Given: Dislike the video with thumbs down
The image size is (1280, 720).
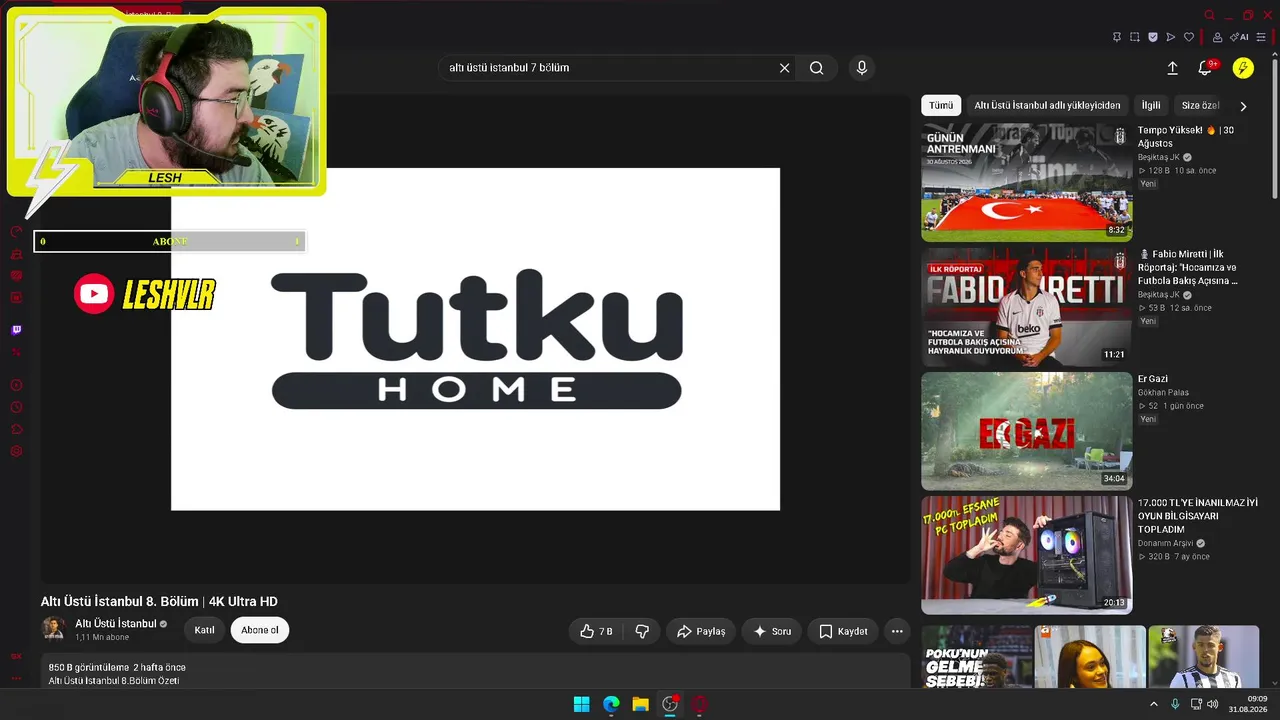Looking at the screenshot, I should click(642, 631).
